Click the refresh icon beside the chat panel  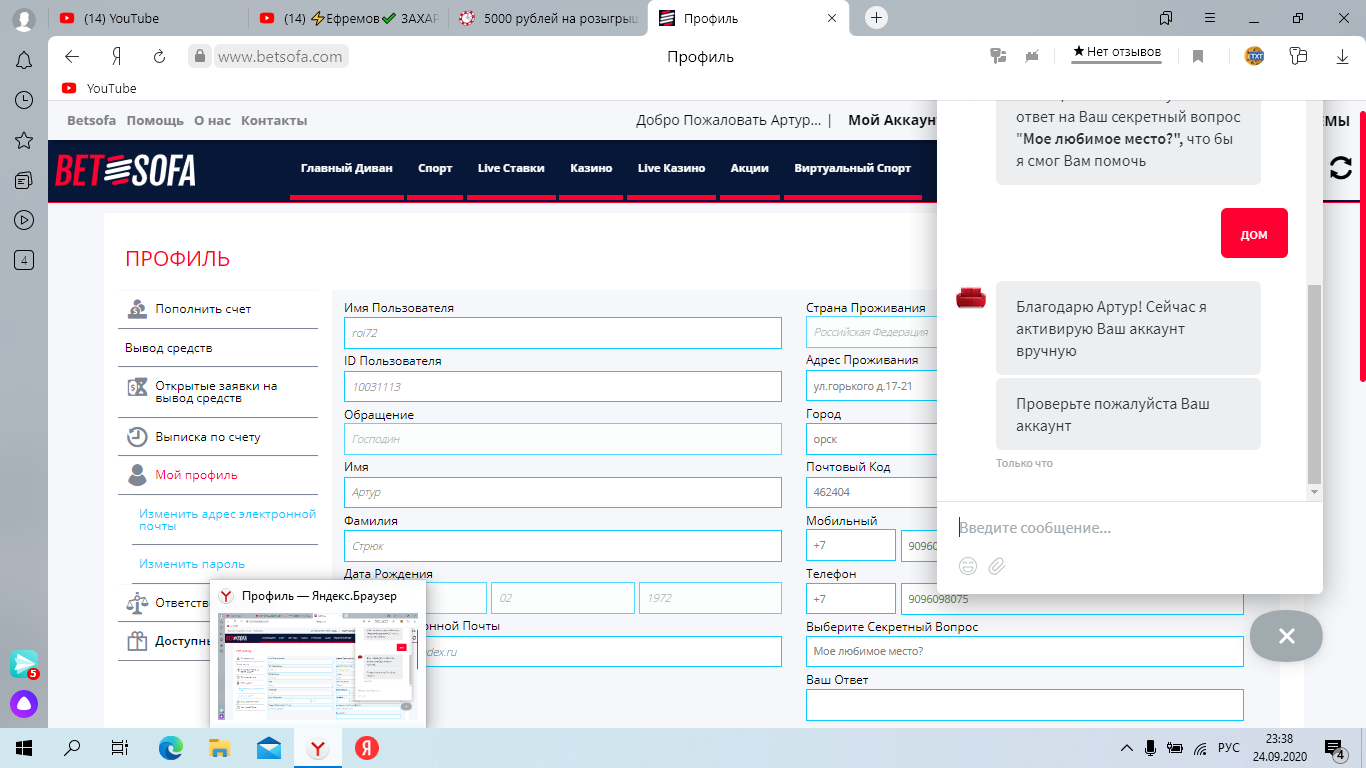coord(1340,169)
